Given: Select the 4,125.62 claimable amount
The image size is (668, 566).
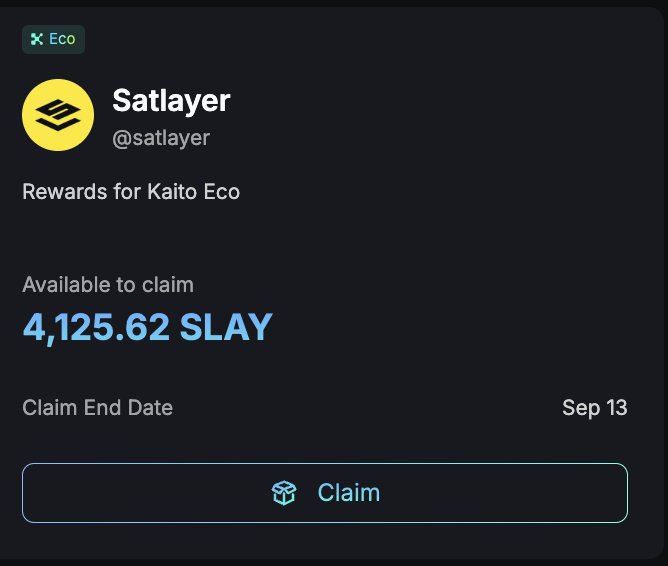Looking at the screenshot, I should pos(96,327).
